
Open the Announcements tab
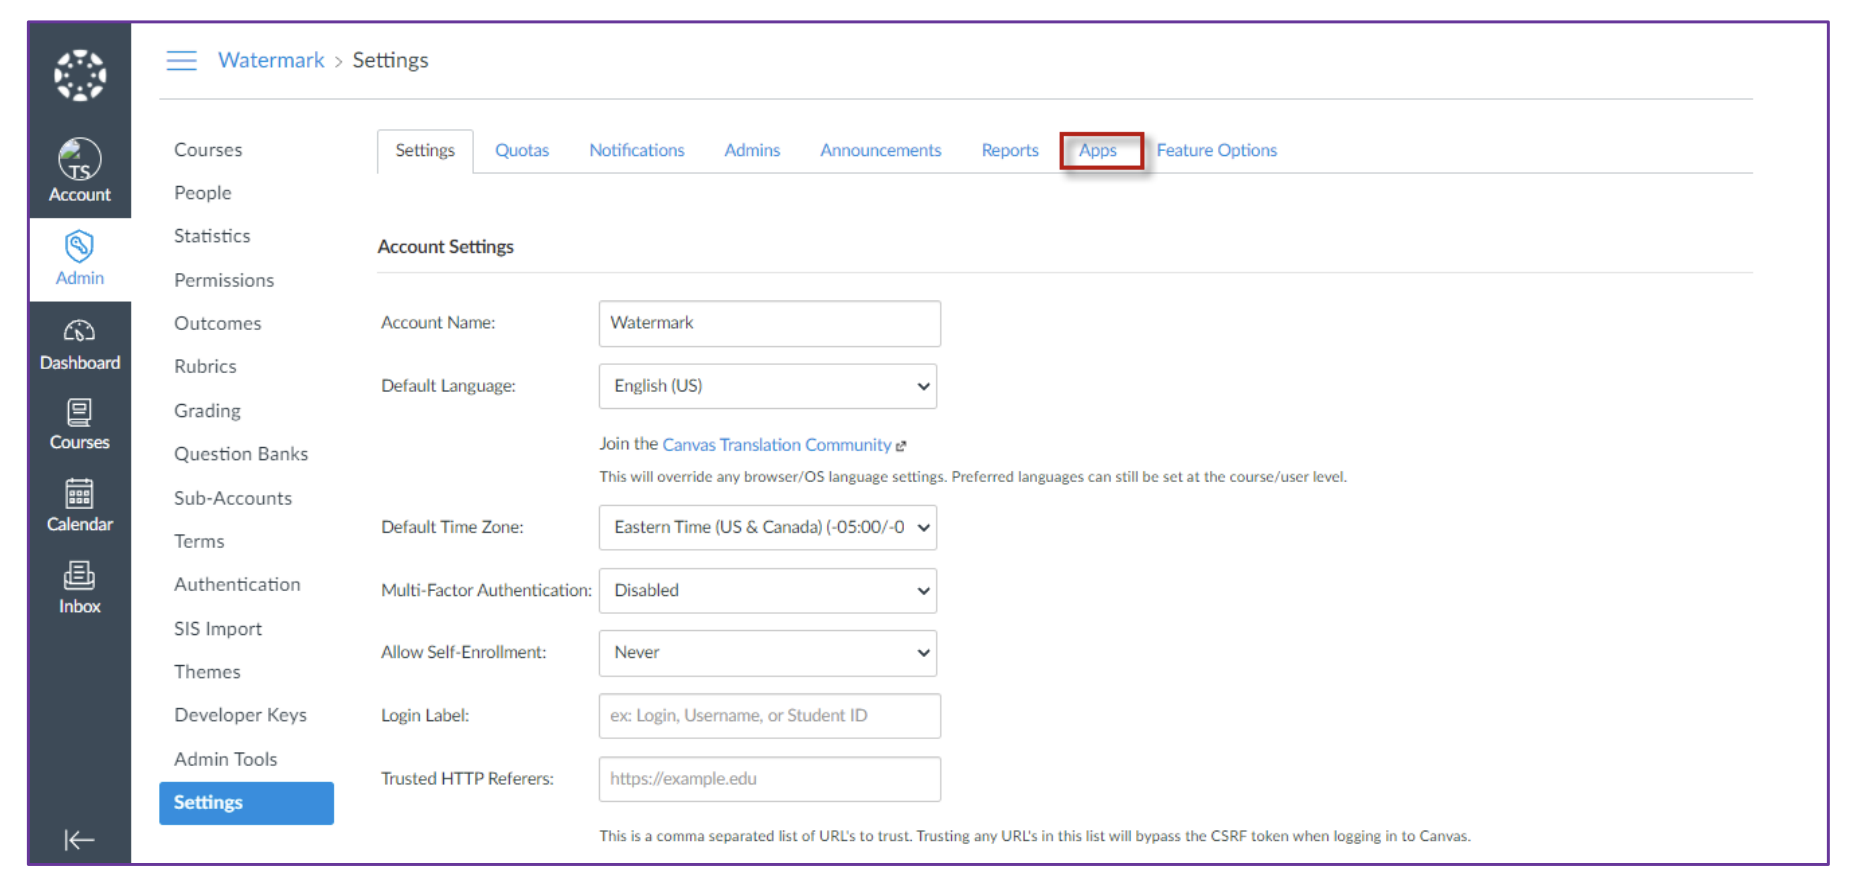(881, 150)
